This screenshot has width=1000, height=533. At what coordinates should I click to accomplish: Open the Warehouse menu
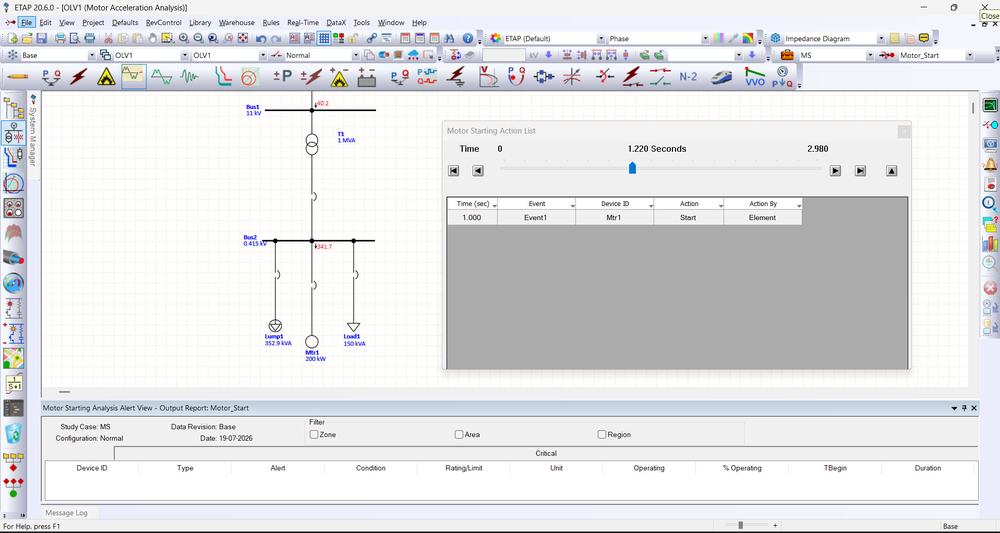click(237, 22)
